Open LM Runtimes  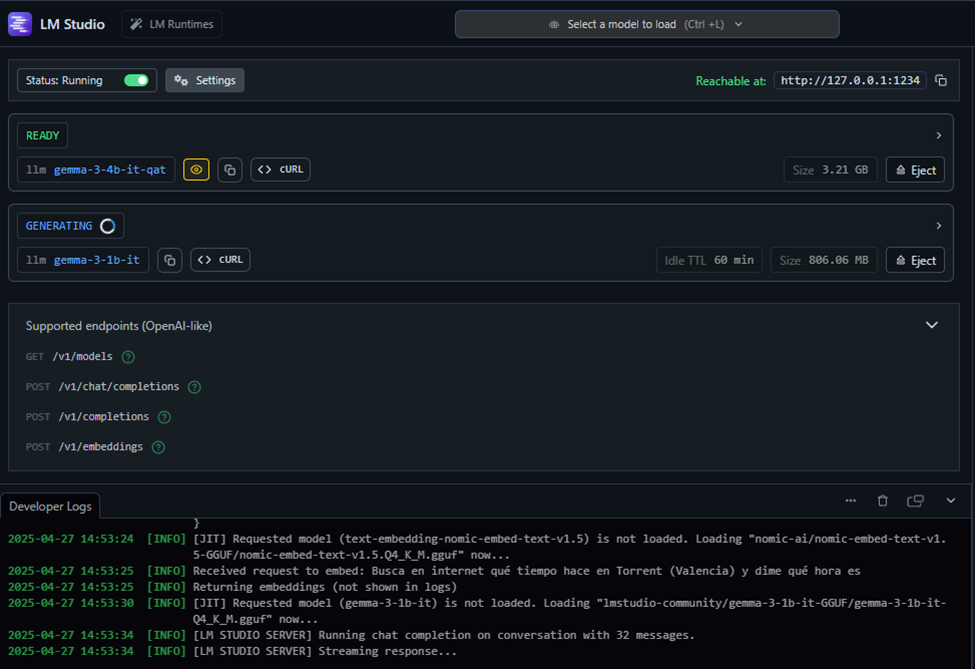coord(172,24)
